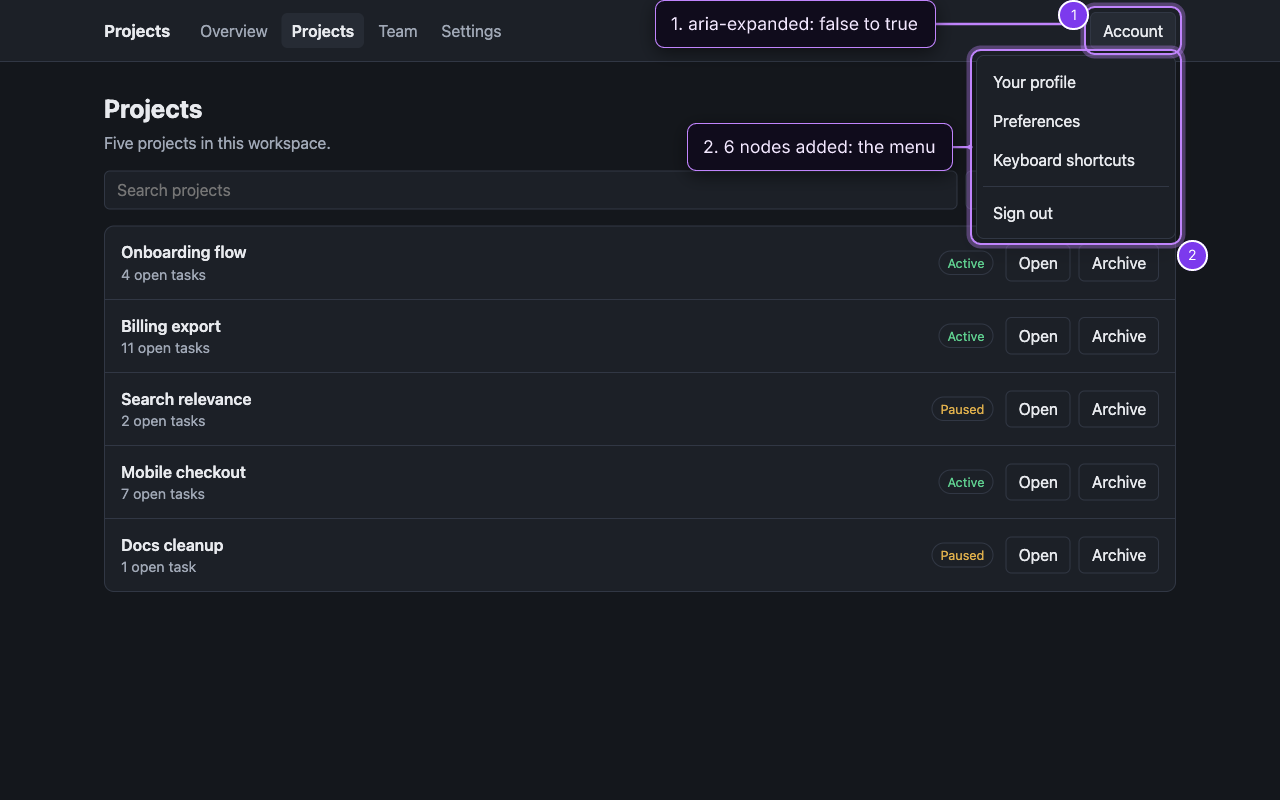Open the Docs cleanup project

(1038, 555)
